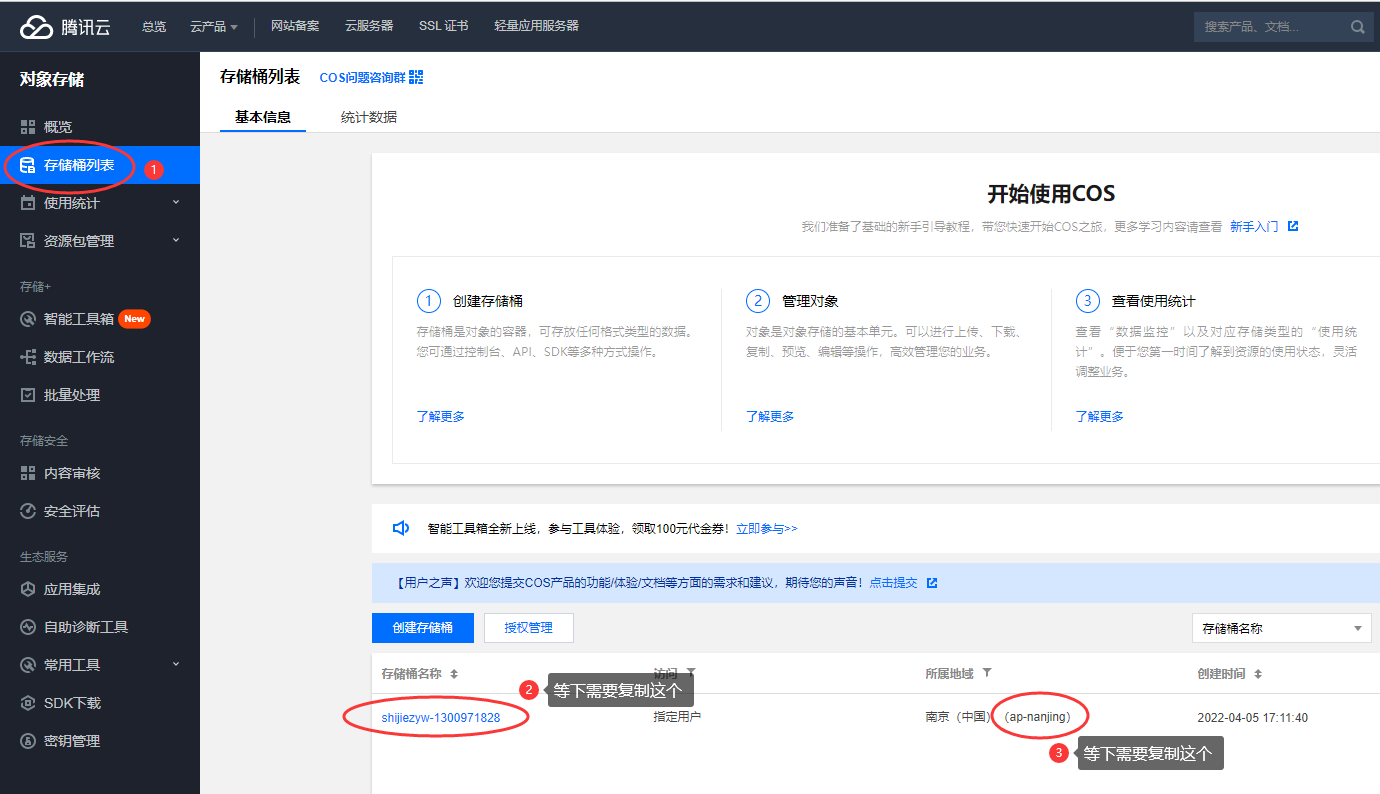This screenshot has width=1380, height=794.
Task: Click 了解更多 under 管理对象
Action: pyautogui.click(x=770, y=416)
